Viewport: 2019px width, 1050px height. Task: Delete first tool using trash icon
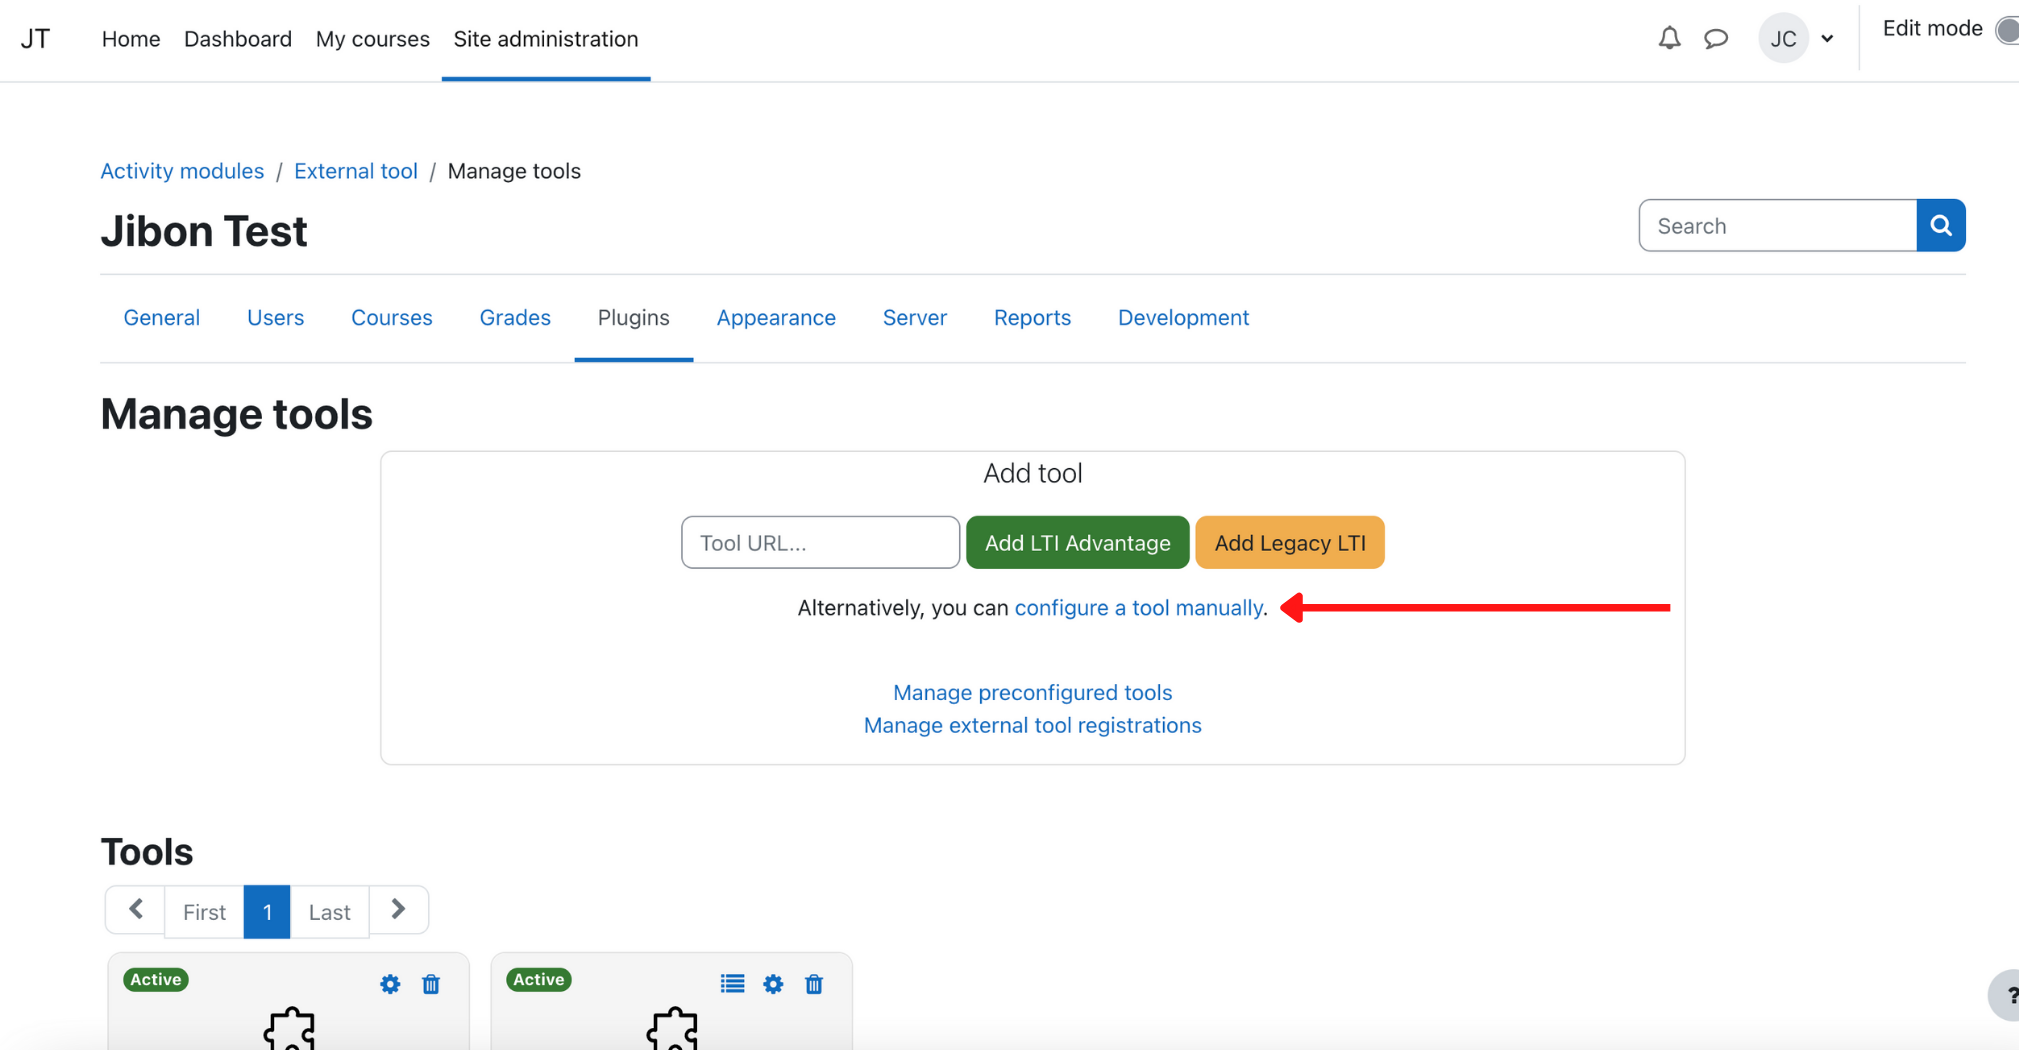[431, 984]
